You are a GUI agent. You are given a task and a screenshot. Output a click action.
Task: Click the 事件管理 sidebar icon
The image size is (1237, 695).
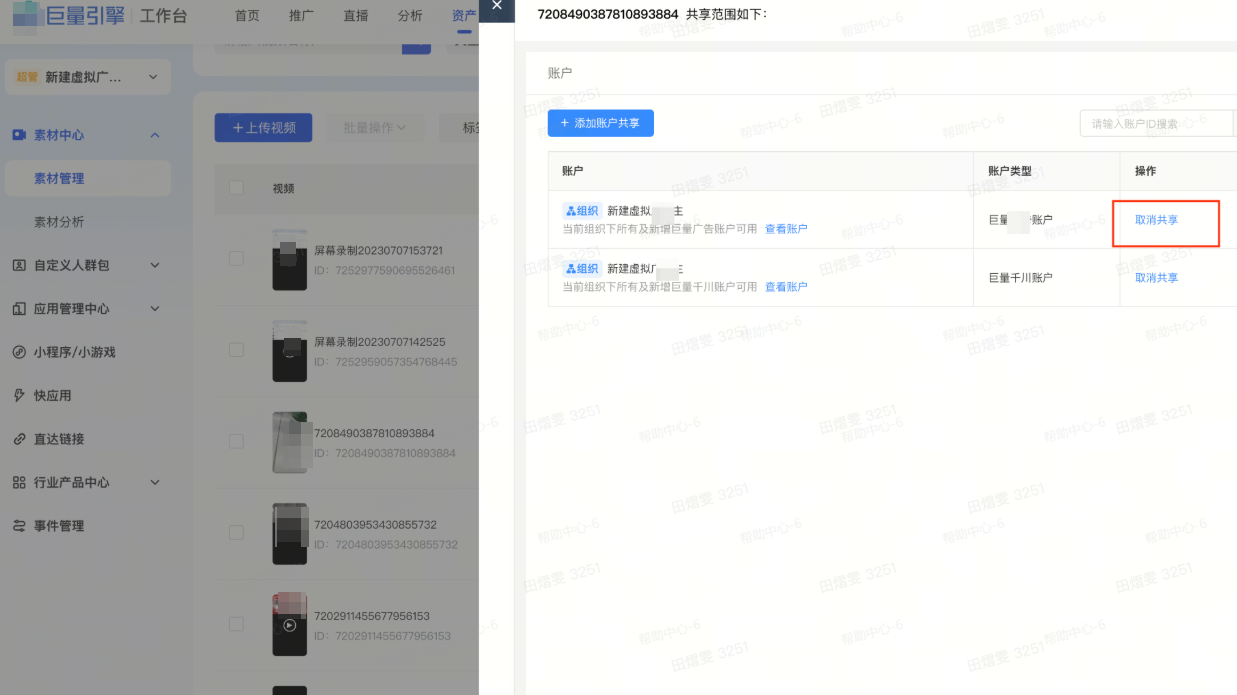19,526
